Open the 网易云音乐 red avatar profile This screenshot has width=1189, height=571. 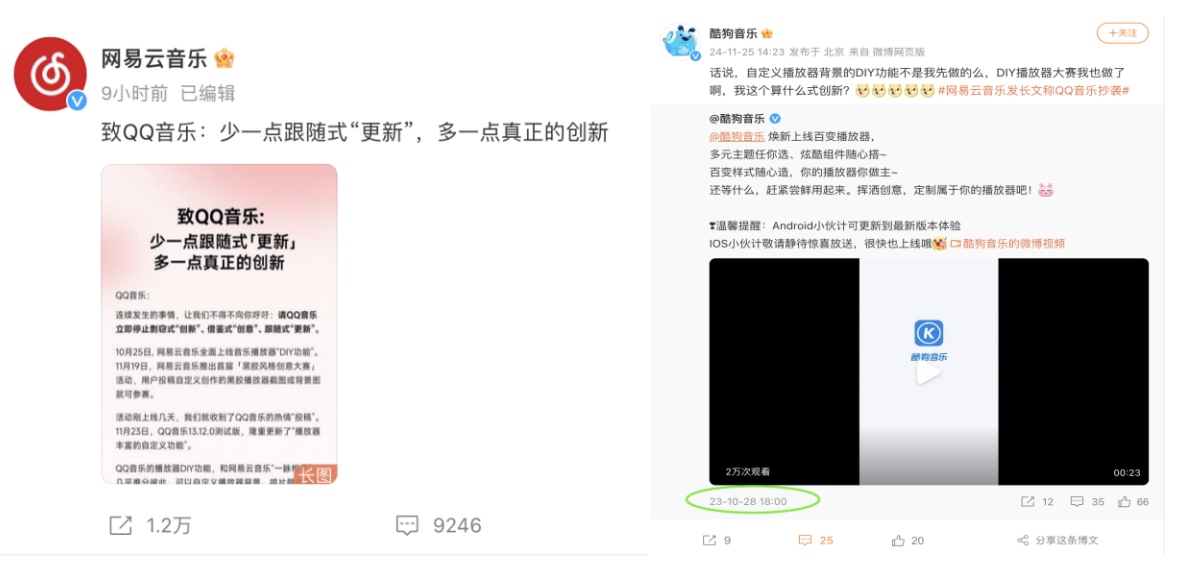point(51,74)
